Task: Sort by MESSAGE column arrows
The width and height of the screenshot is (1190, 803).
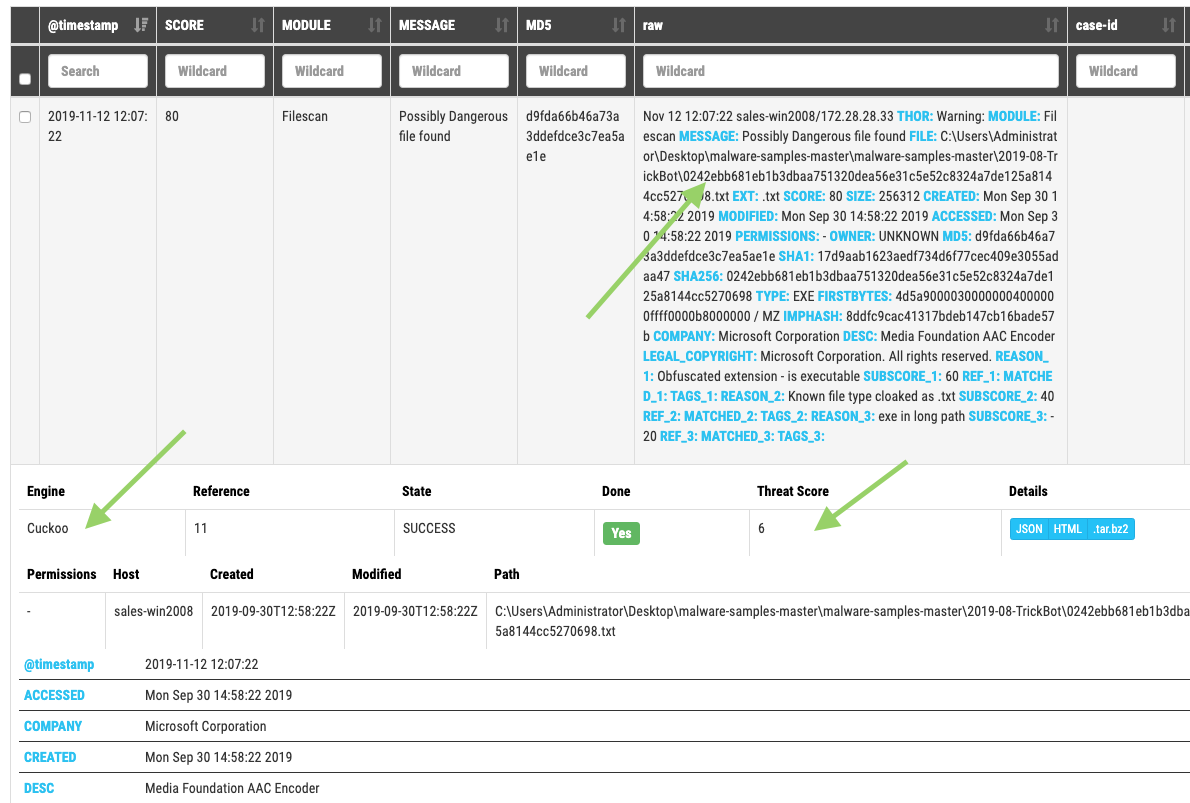Action: [502, 25]
